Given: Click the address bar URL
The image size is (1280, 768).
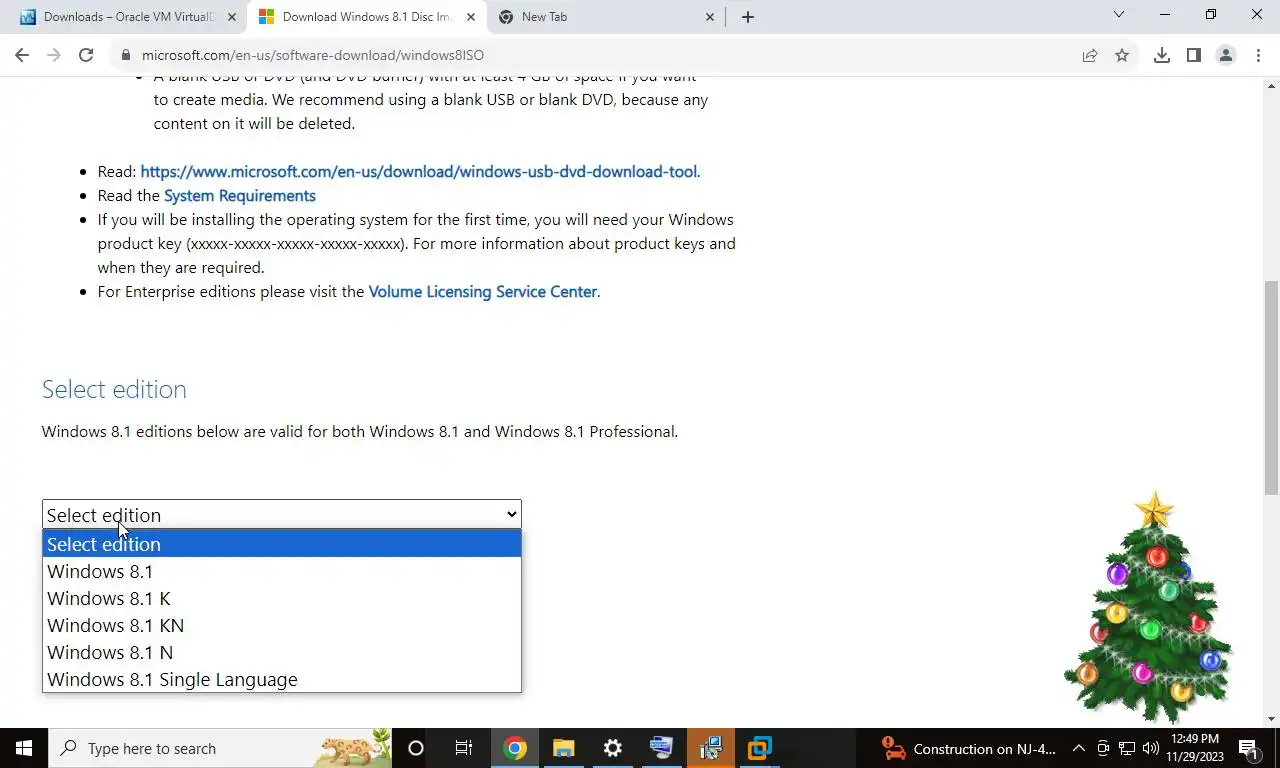Looking at the screenshot, I should 313,55.
